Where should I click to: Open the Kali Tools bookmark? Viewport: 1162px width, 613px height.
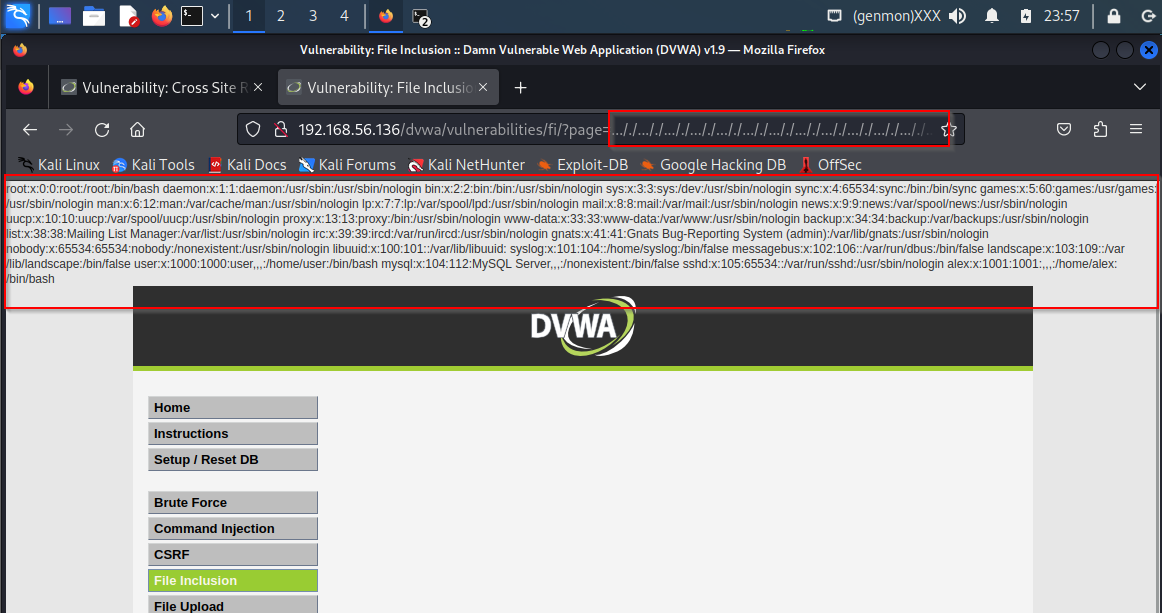click(153, 165)
